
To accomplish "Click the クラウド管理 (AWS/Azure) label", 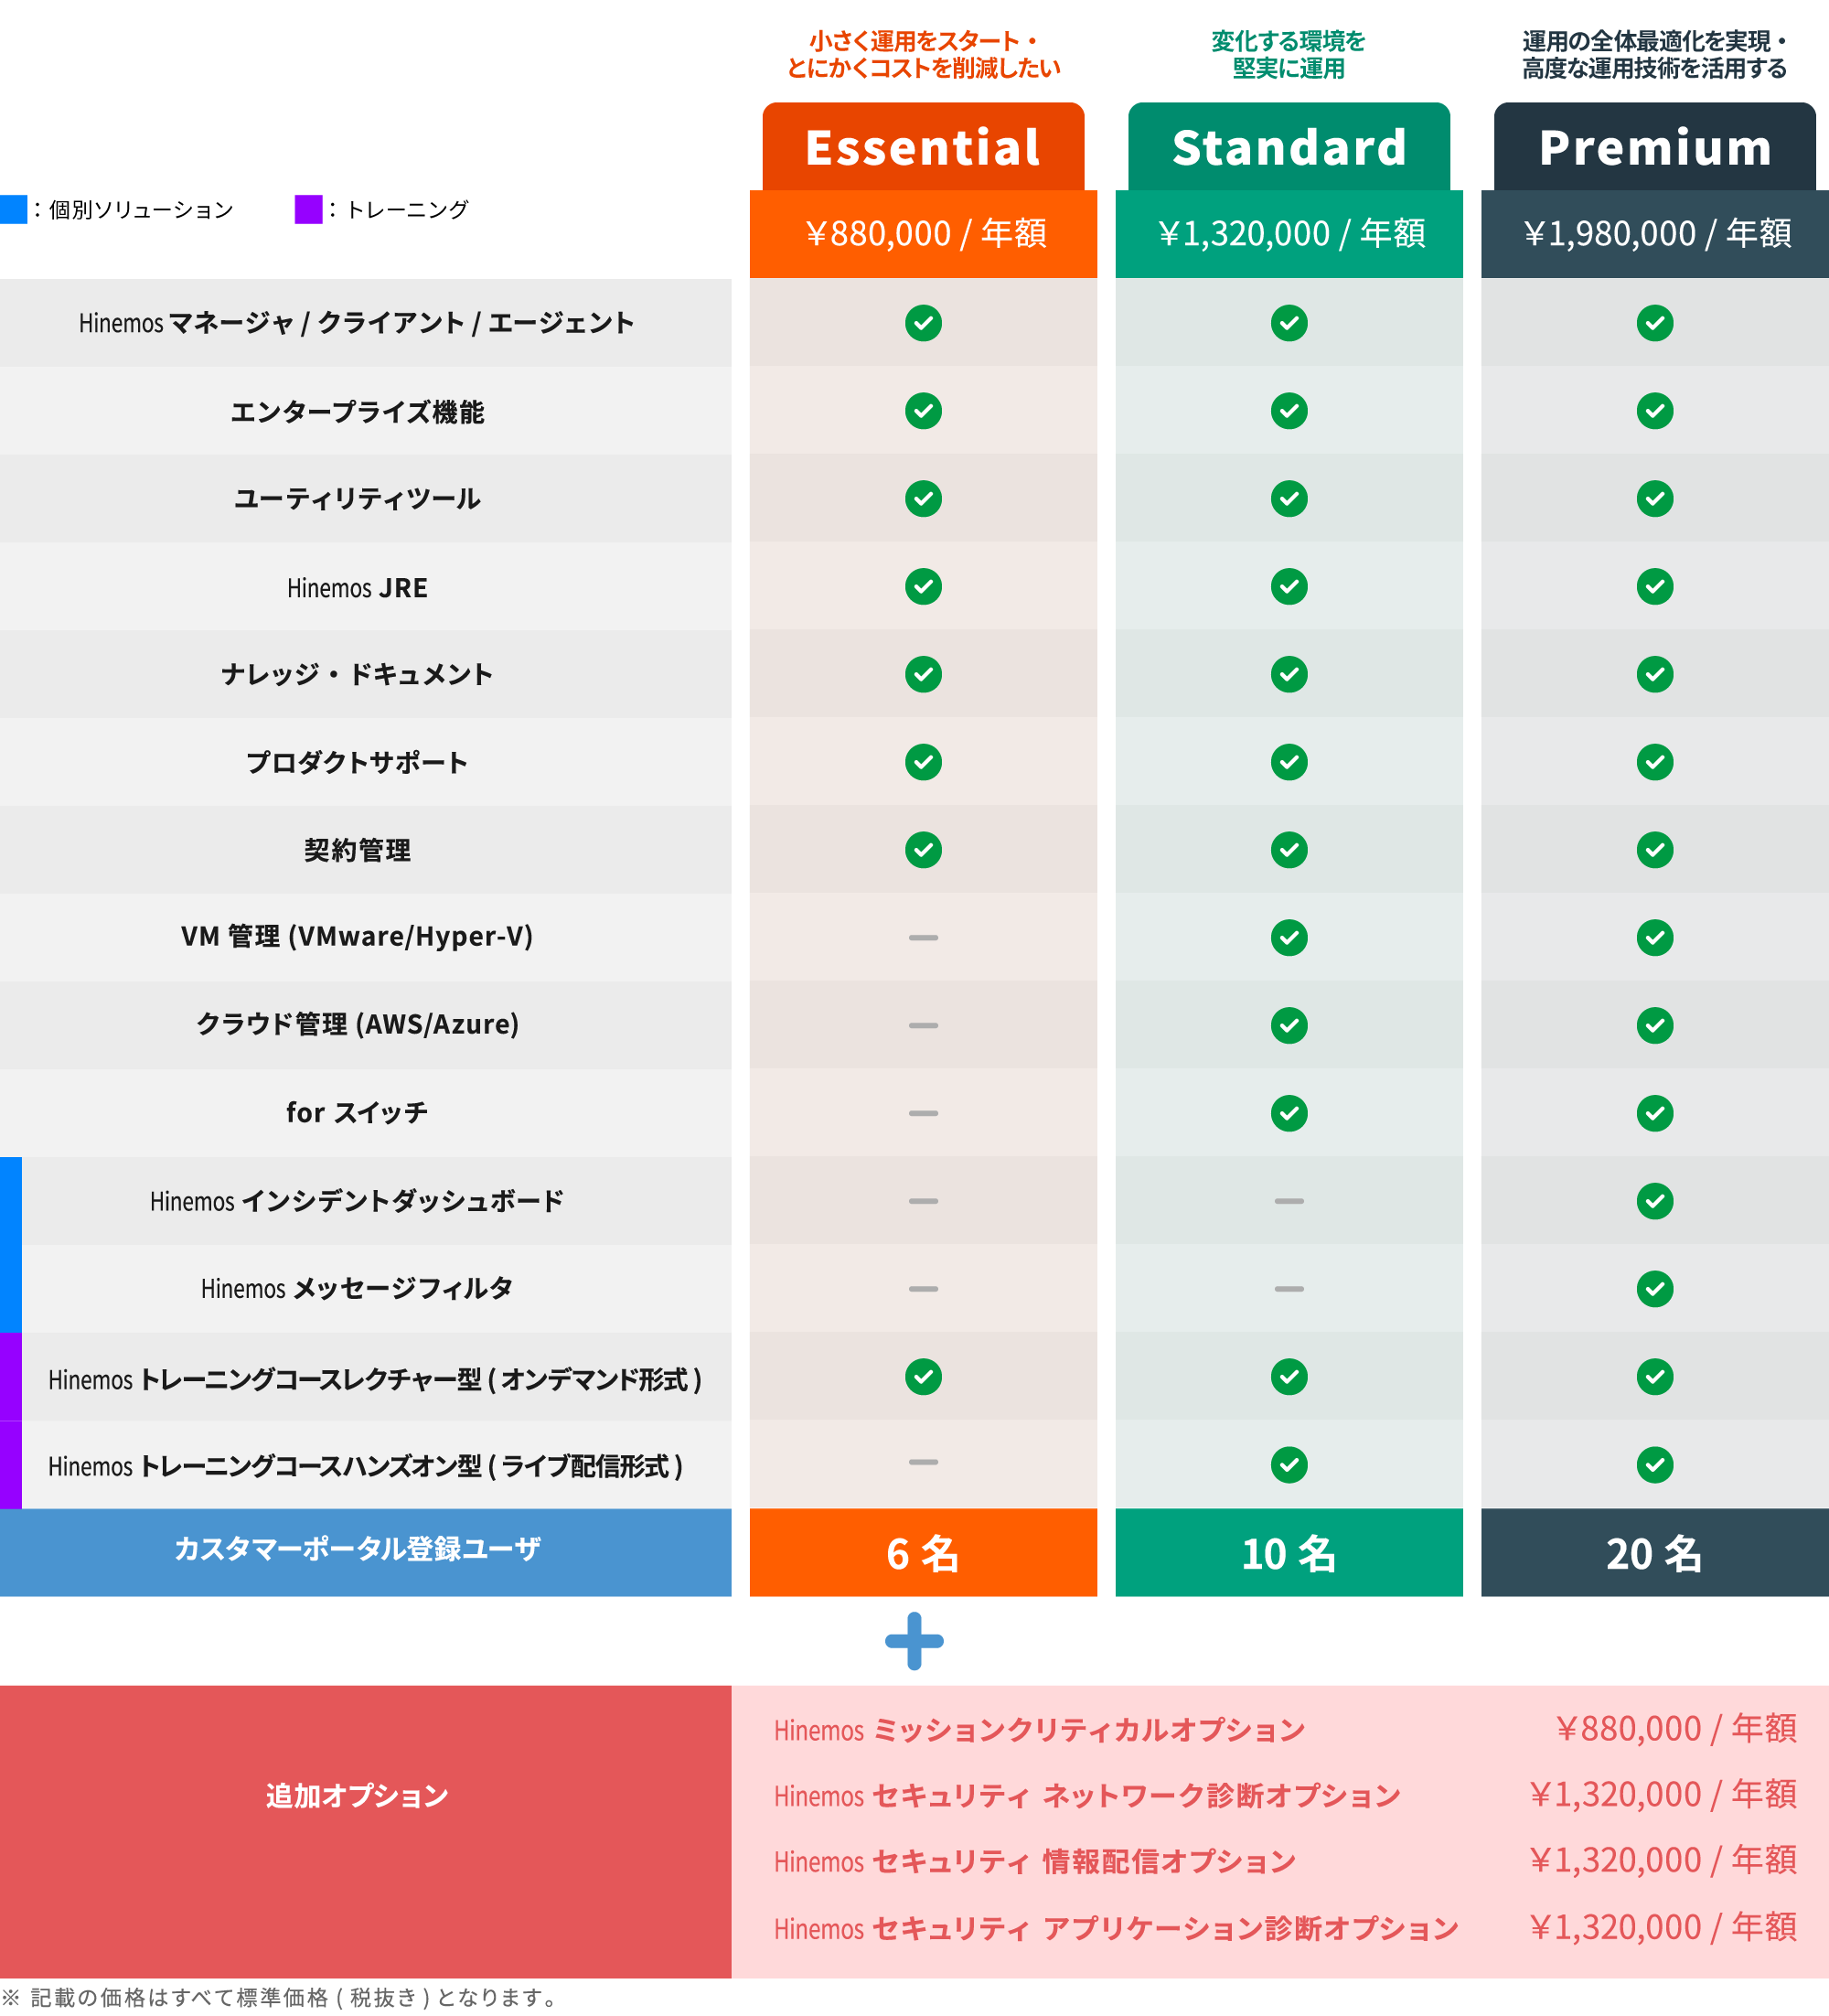I will click(x=357, y=1025).
